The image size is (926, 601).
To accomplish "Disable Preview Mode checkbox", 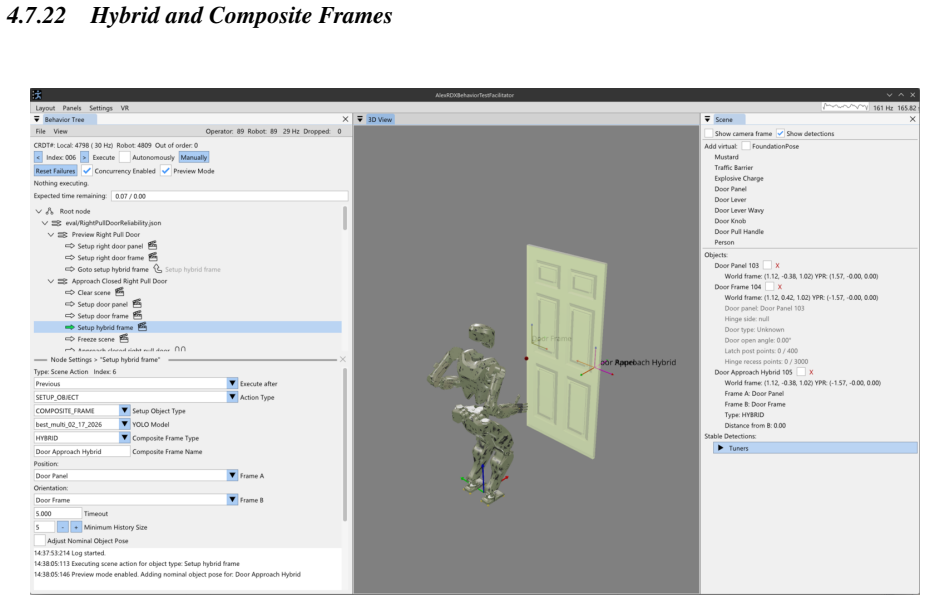I will [166, 171].
